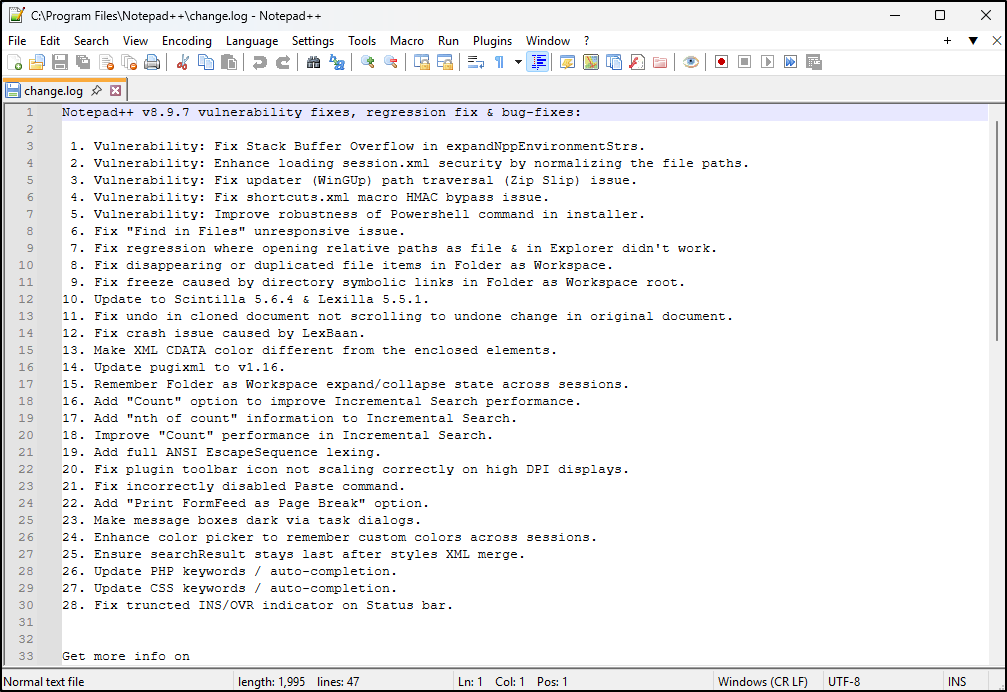Click the Save All toolbar icon
This screenshot has height=692, width=1007.
(83, 62)
